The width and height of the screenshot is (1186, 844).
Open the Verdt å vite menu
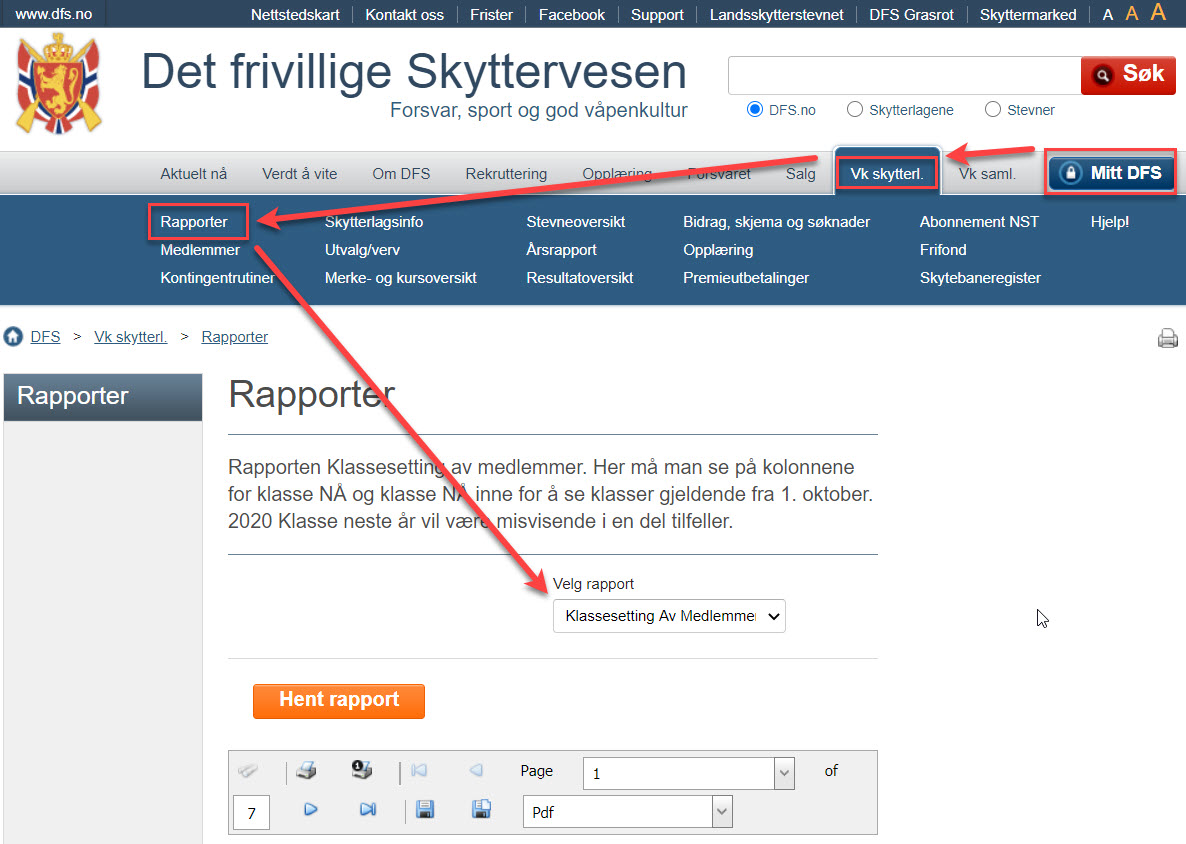point(300,174)
